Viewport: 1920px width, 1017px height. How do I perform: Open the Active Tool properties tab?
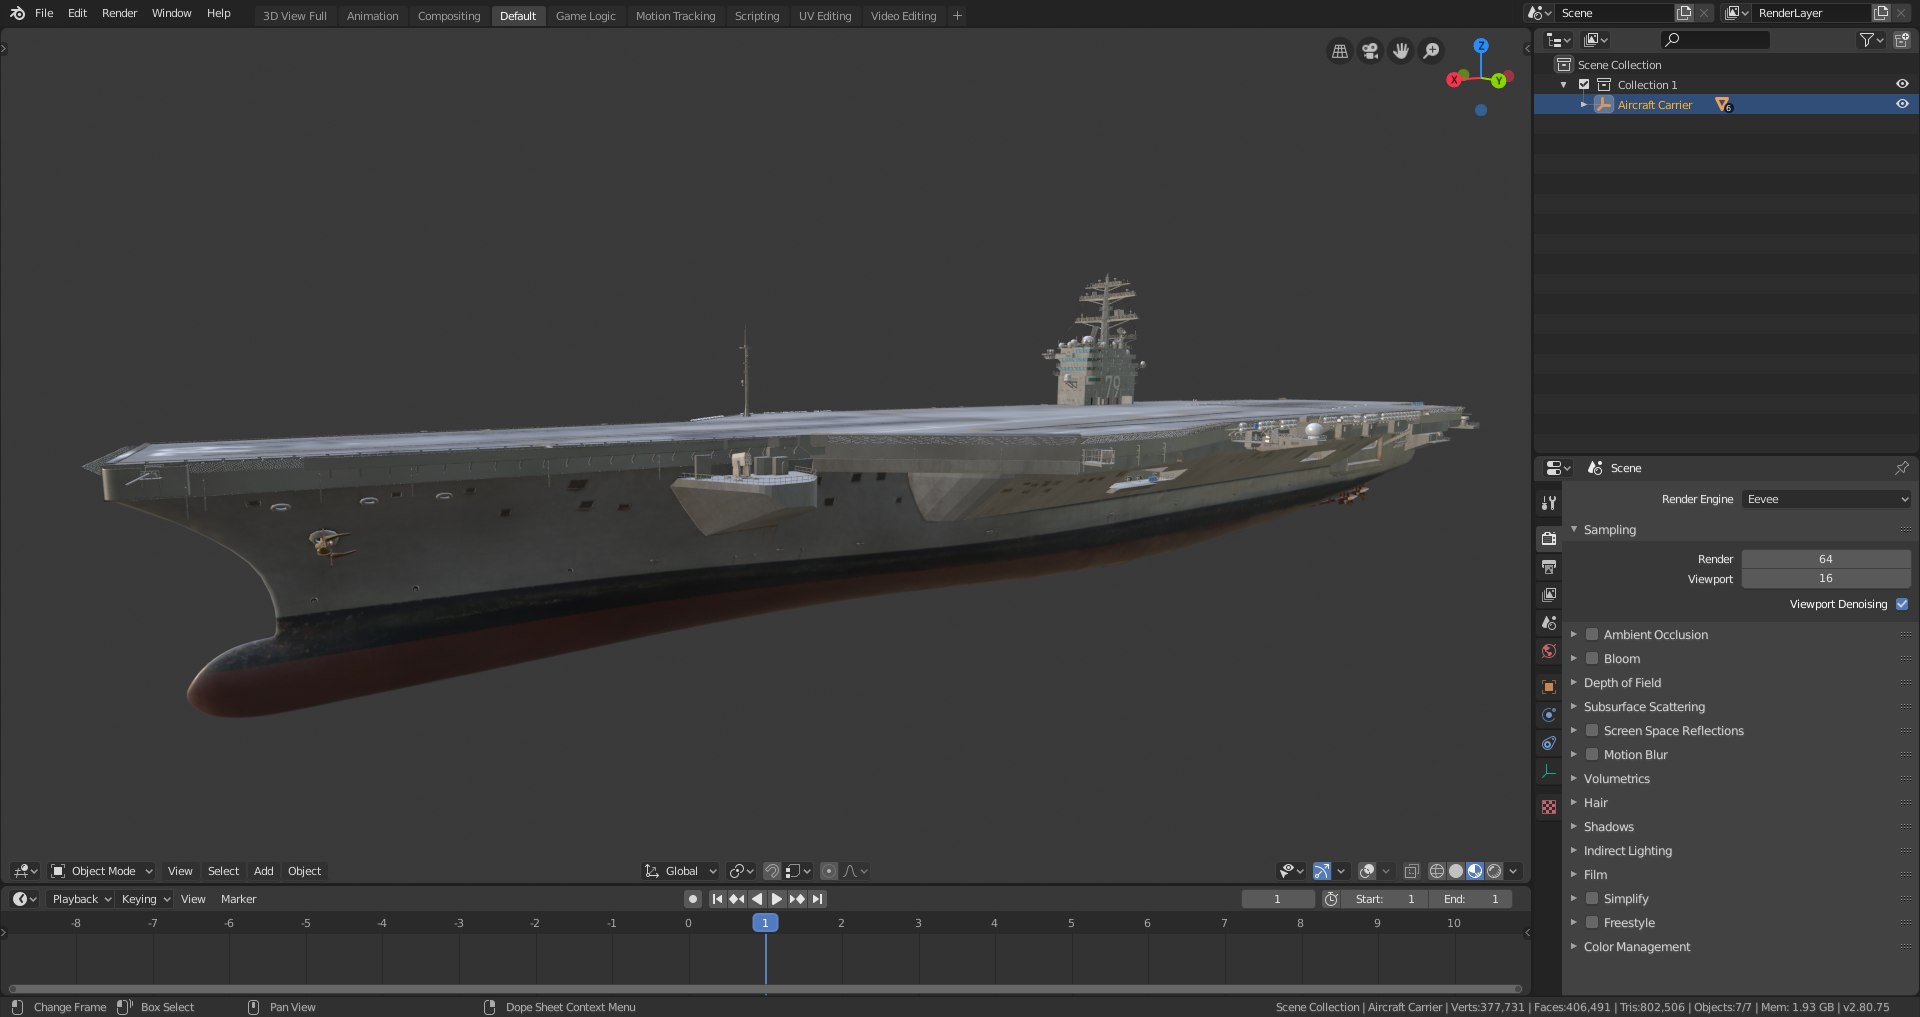tap(1549, 503)
